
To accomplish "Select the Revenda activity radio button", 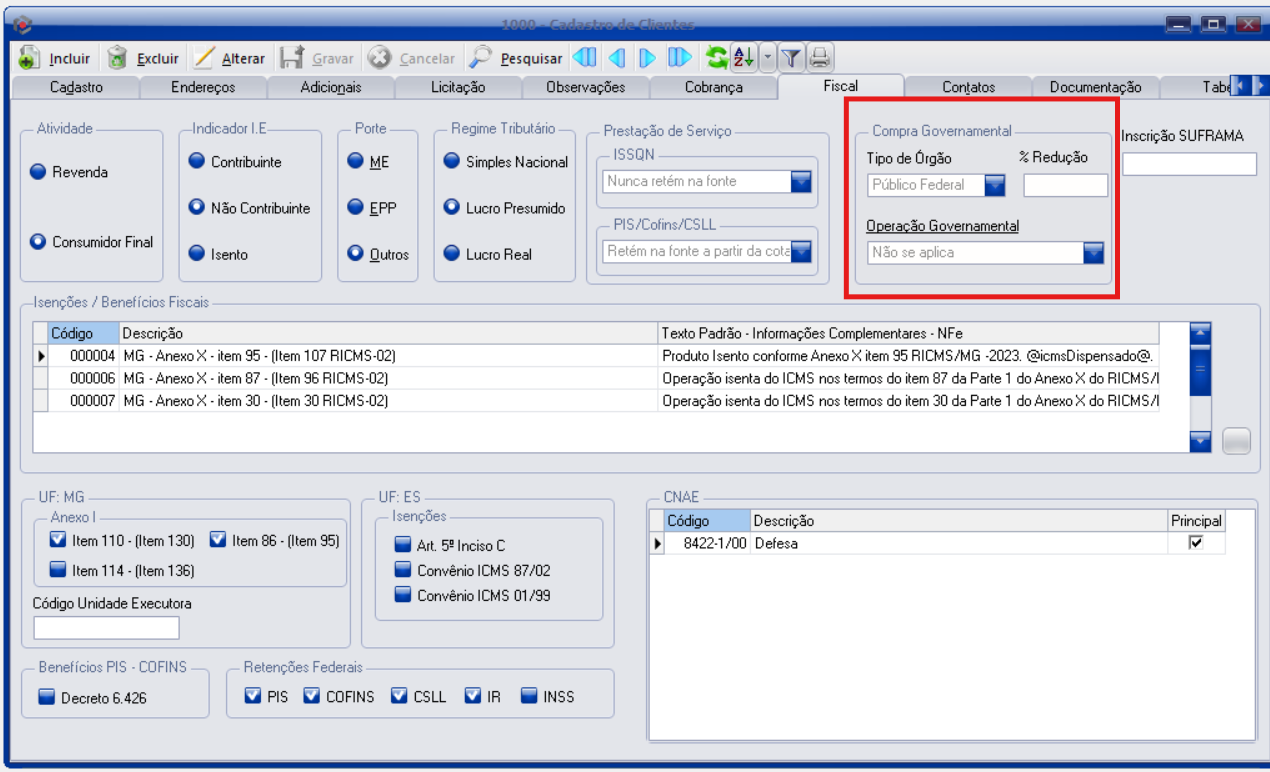I will point(38,172).
